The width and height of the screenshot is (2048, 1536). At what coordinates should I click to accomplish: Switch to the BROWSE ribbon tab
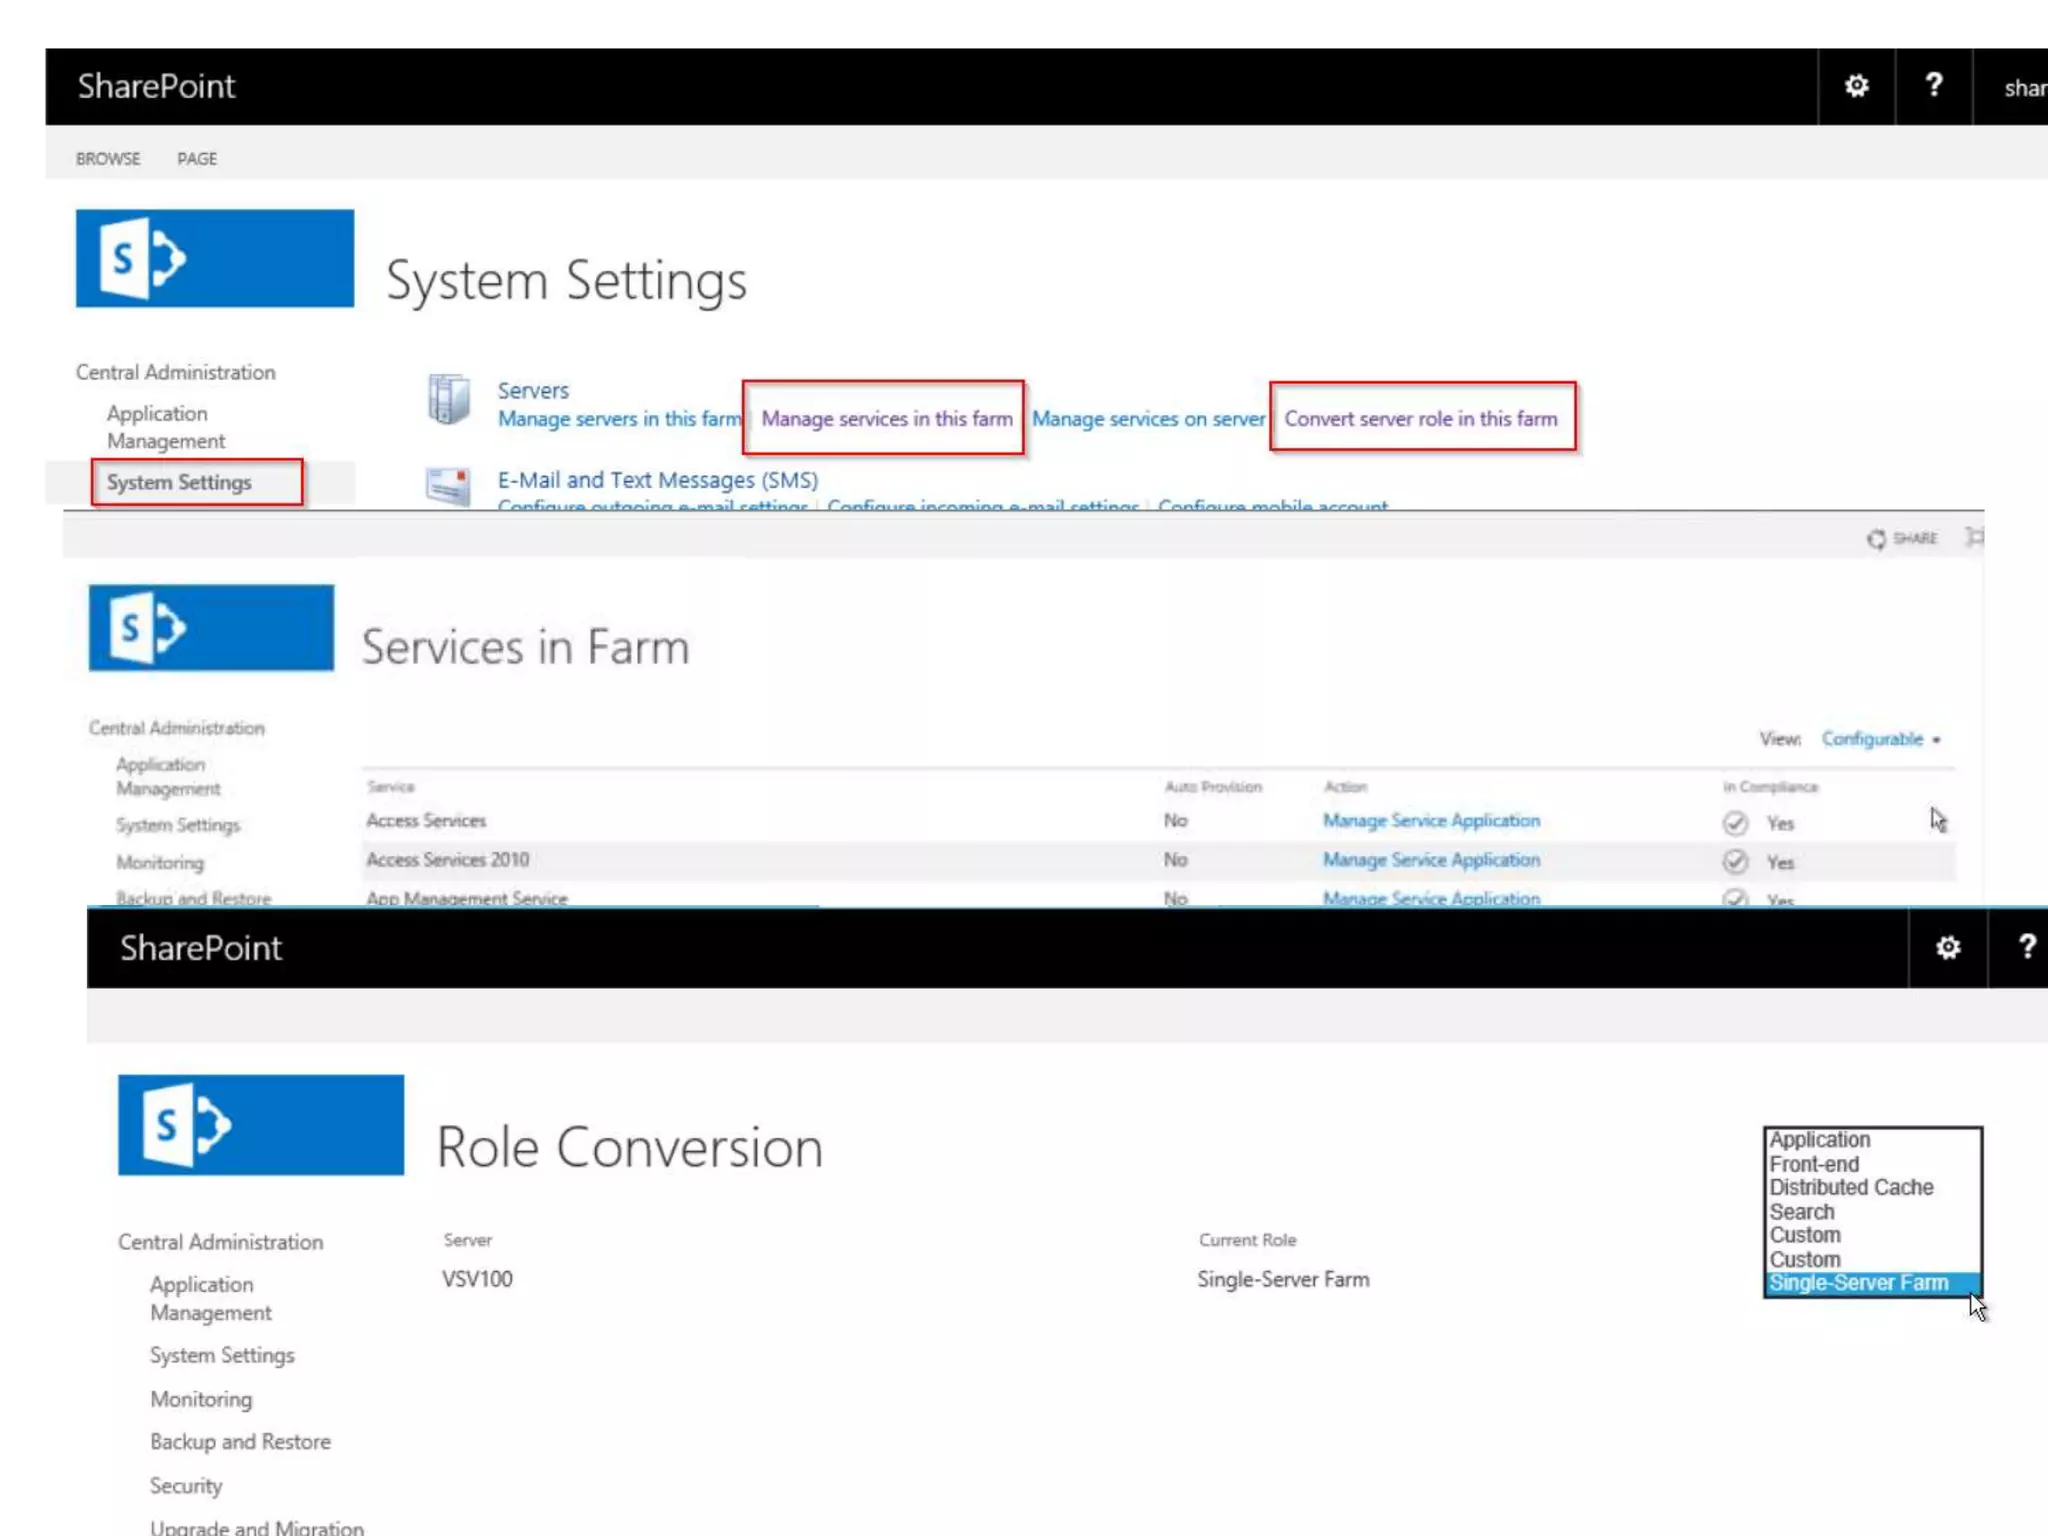(x=108, y=159)
